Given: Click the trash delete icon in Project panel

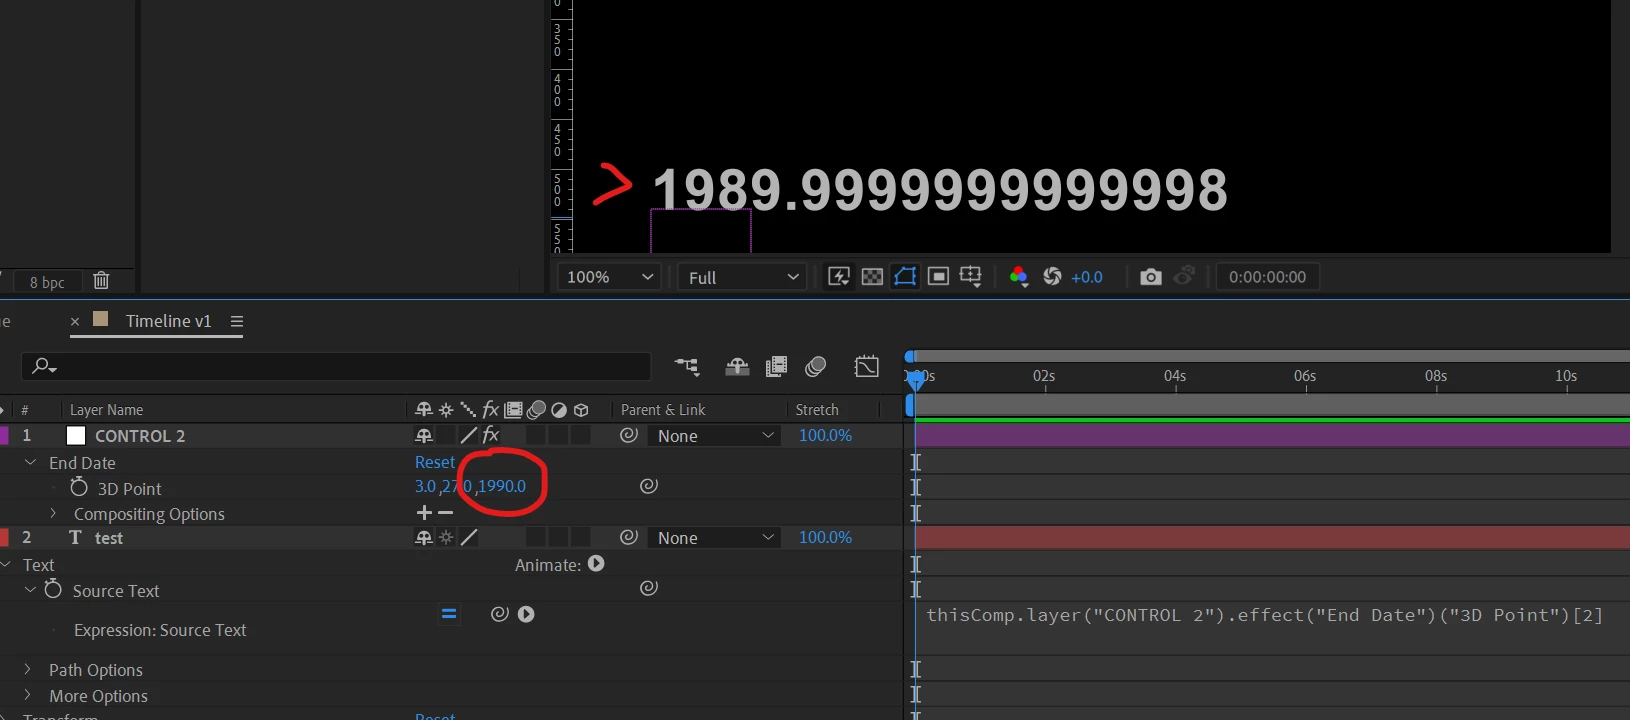Looking at the screenshot, I should 101,281.
